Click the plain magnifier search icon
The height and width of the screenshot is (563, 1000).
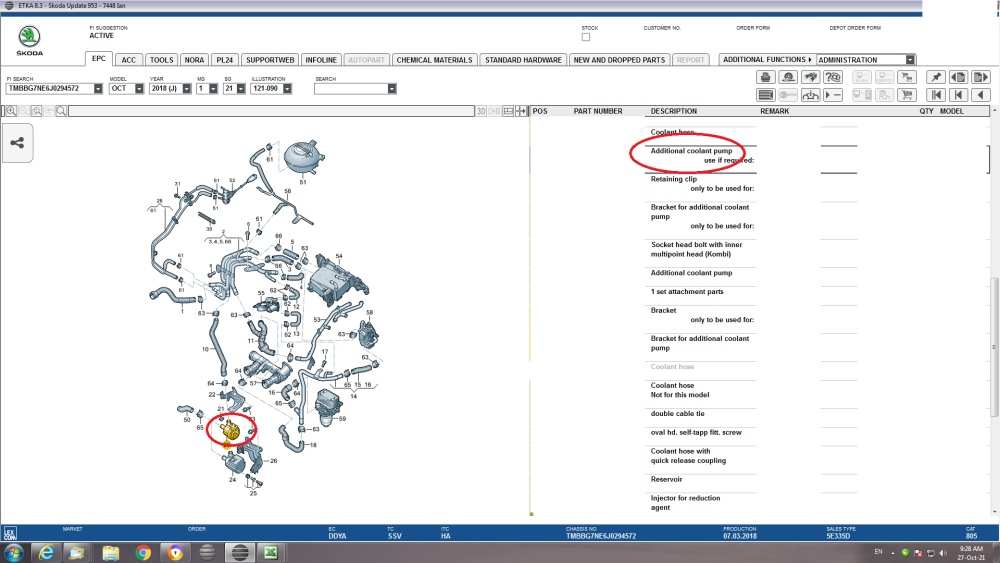pyautogui.click(x=61, y=111)
